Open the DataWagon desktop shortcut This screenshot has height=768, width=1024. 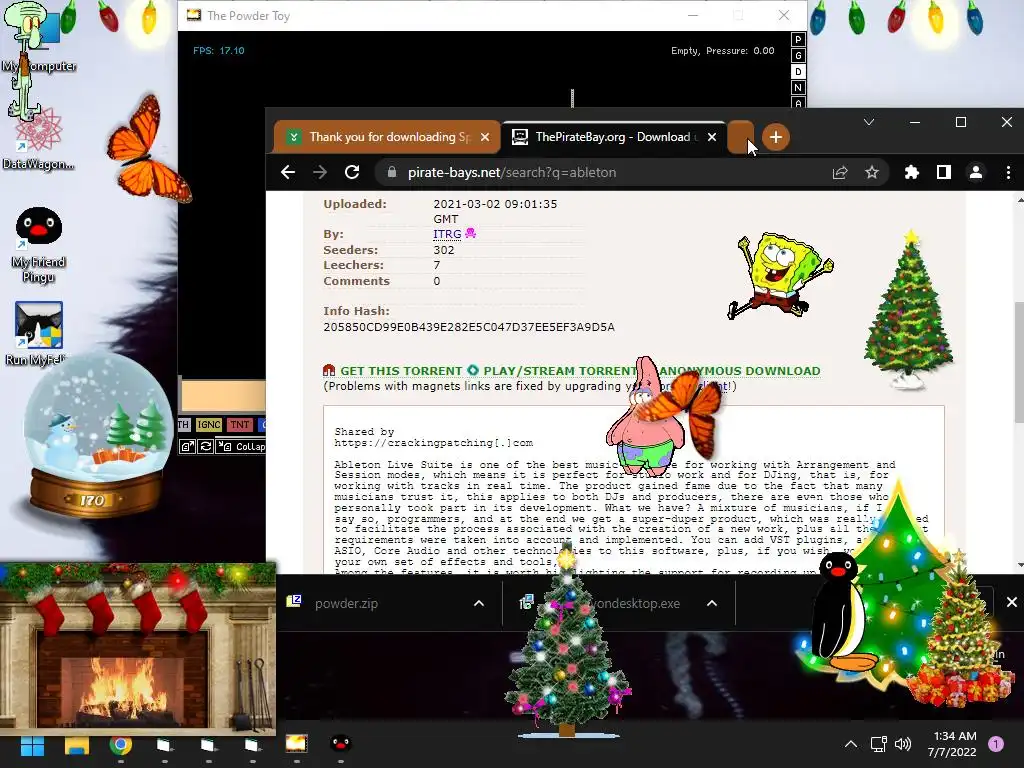point(38,140)
